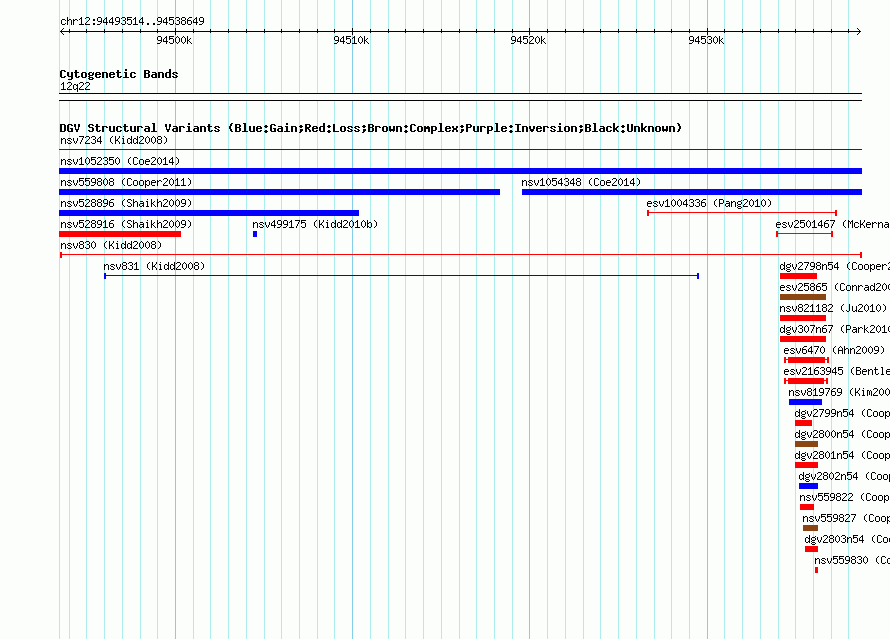890x639 pixels.
Task: Click the Cytogenetic Bands track title
Action: [x=119, y=74]
